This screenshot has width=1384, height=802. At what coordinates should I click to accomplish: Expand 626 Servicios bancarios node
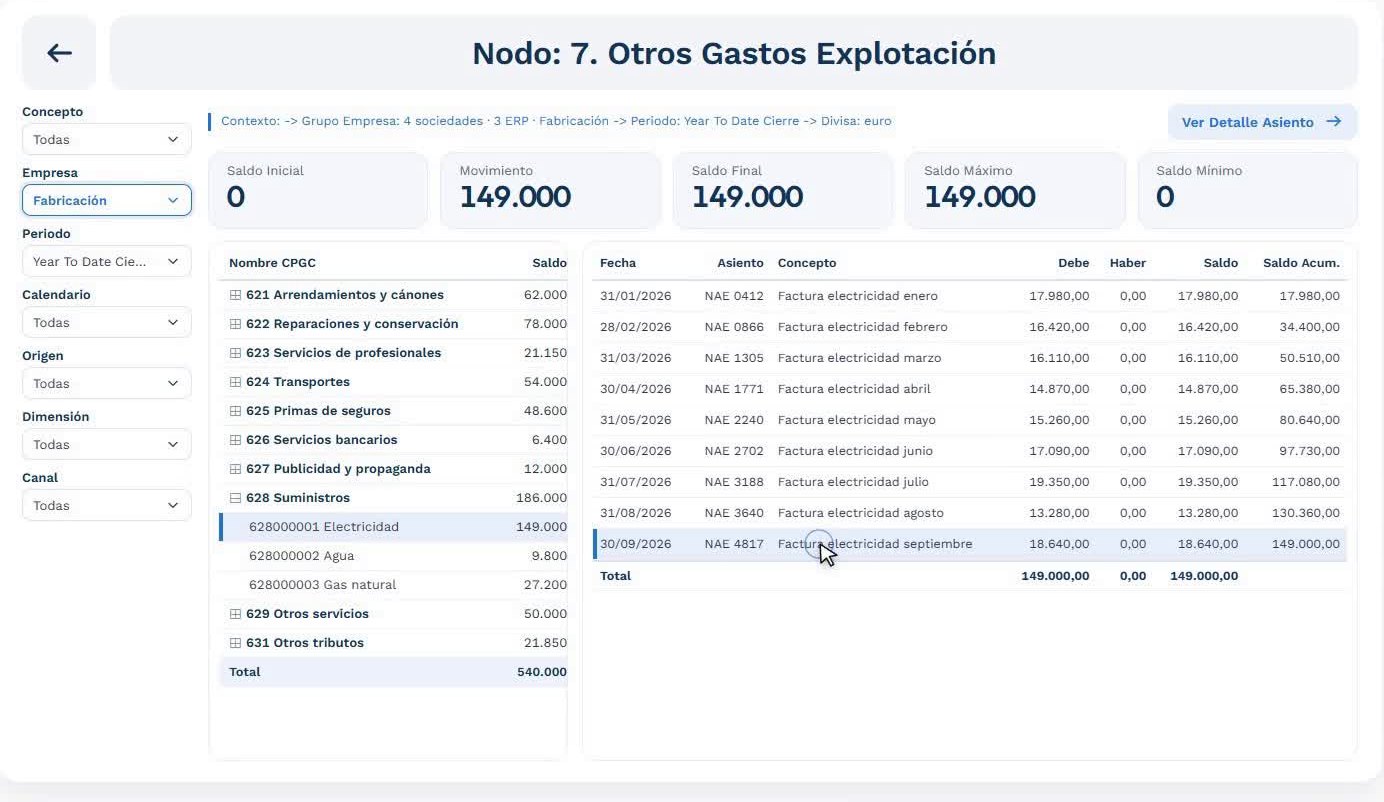(x=236, y=440)
